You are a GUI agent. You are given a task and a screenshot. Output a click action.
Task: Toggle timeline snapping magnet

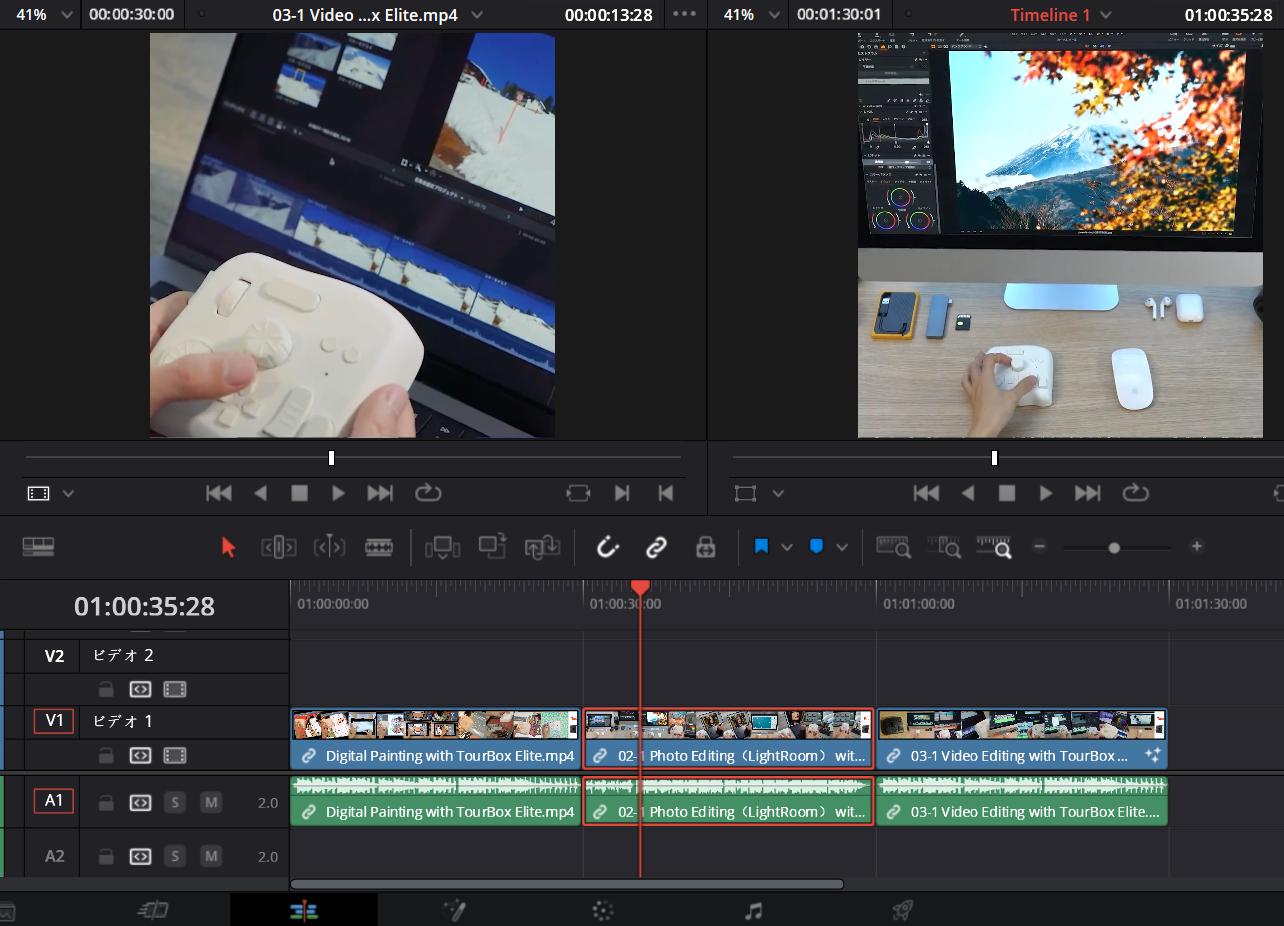(x=608, y=547)
